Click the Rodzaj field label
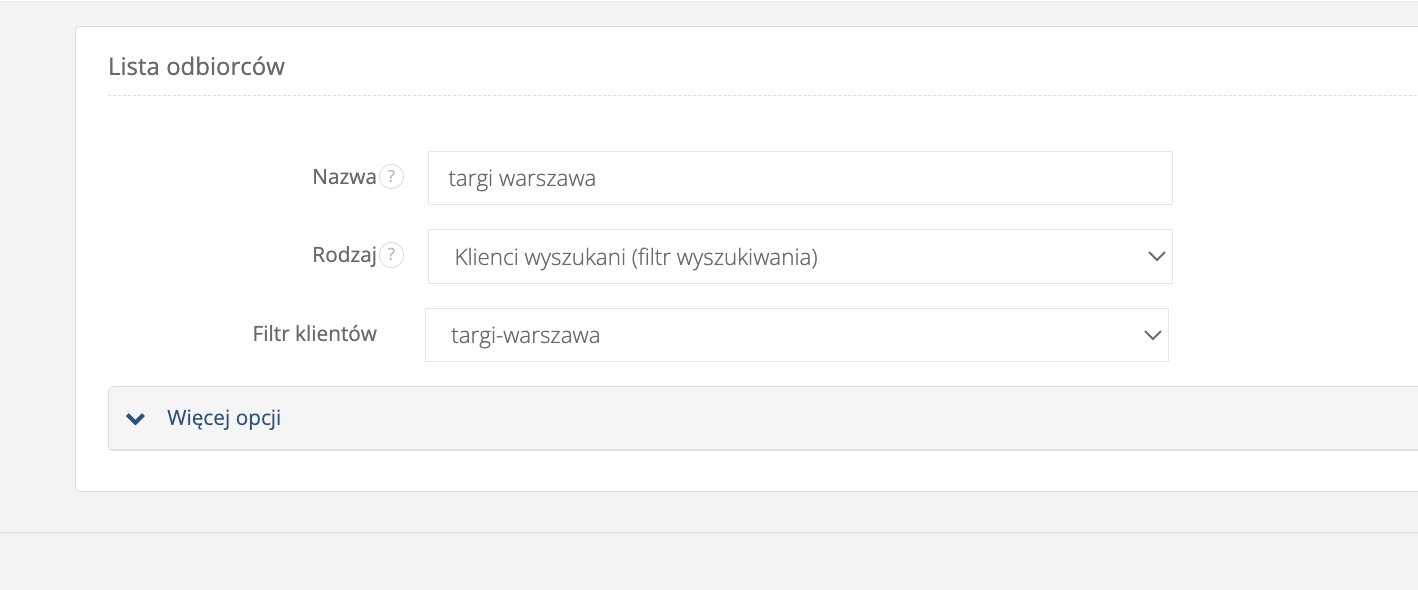 pos(344,255)
